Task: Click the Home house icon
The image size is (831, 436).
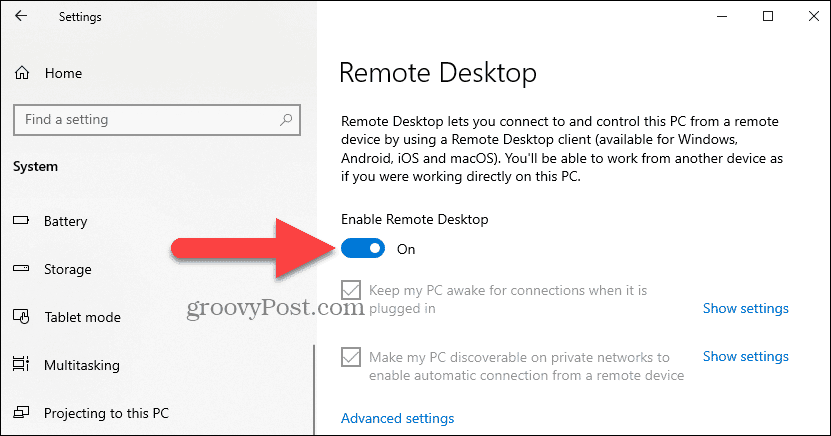Action: [22, 73]
